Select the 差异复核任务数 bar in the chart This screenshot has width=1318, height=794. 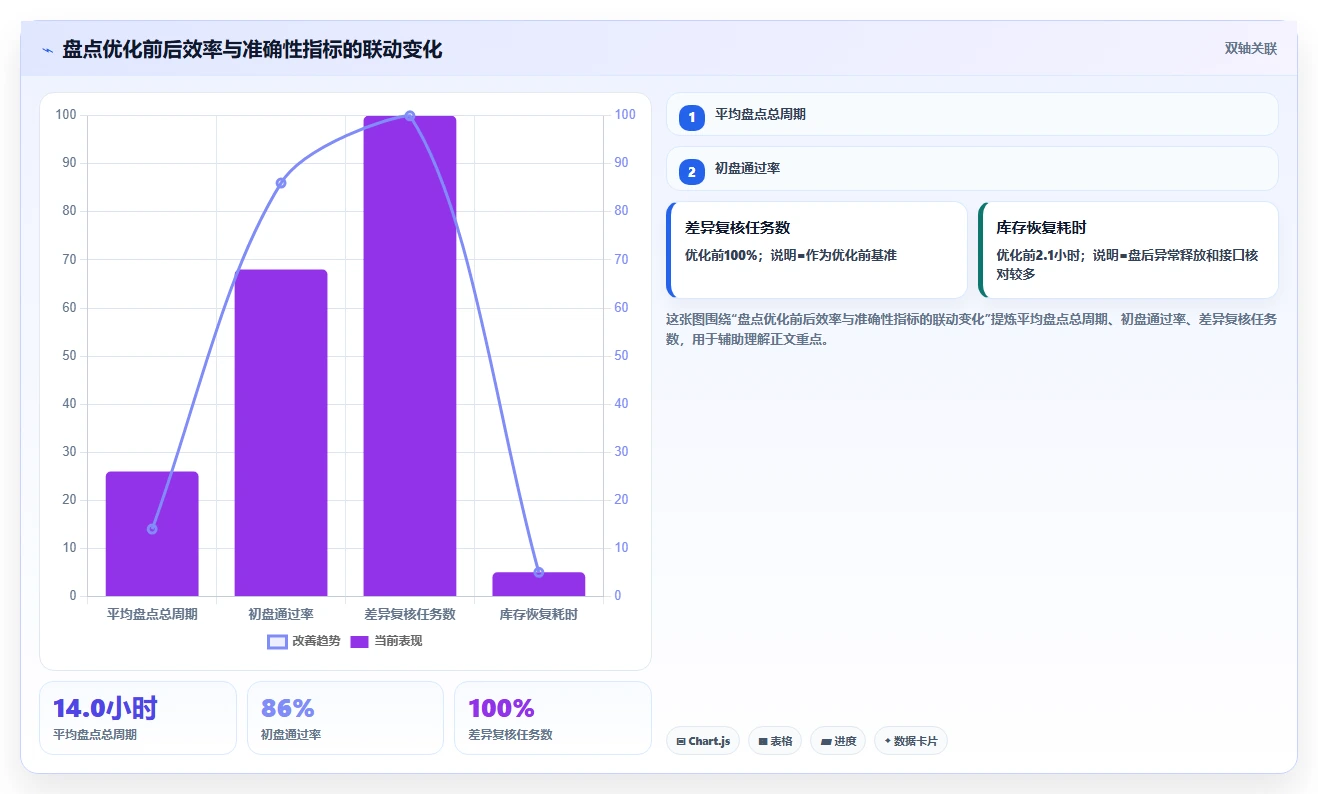(x=410, y=356)
